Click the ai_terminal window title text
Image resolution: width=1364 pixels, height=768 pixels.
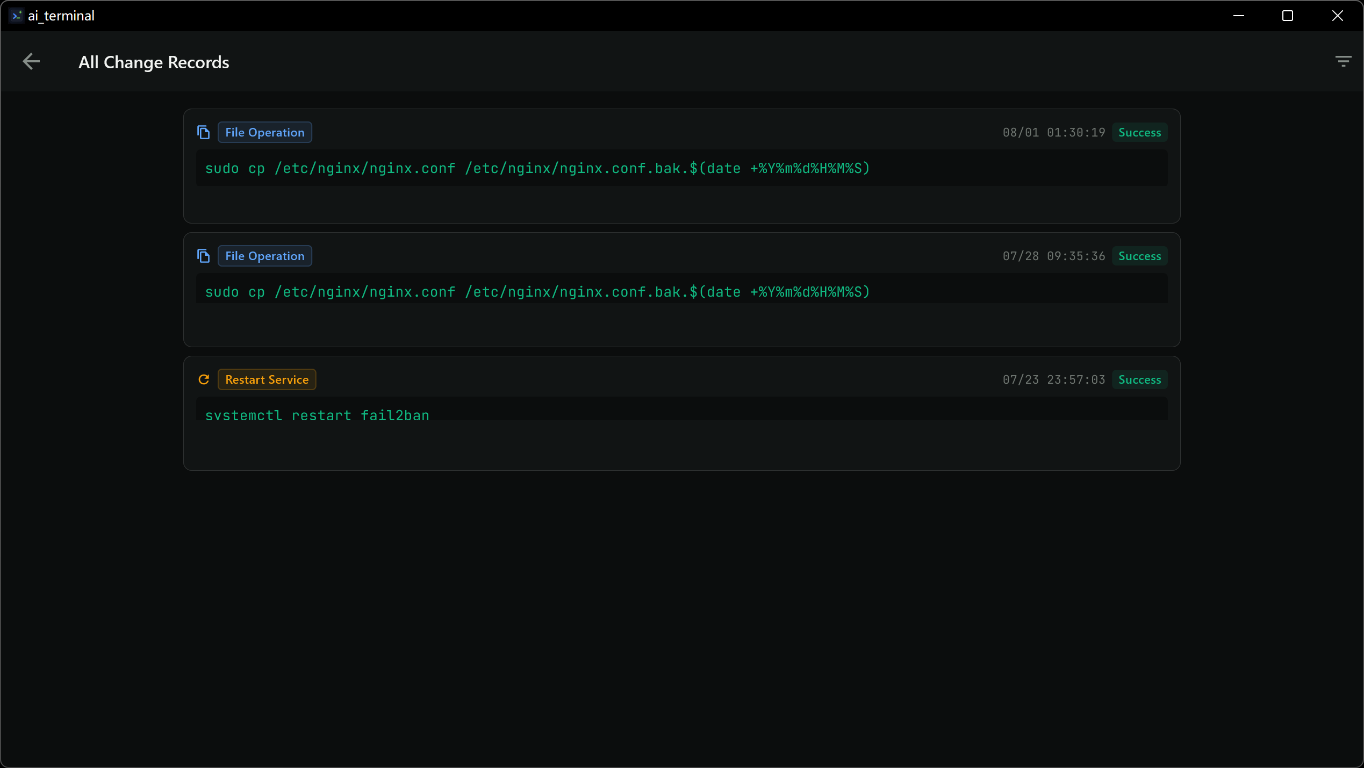(x=61, y=16)
